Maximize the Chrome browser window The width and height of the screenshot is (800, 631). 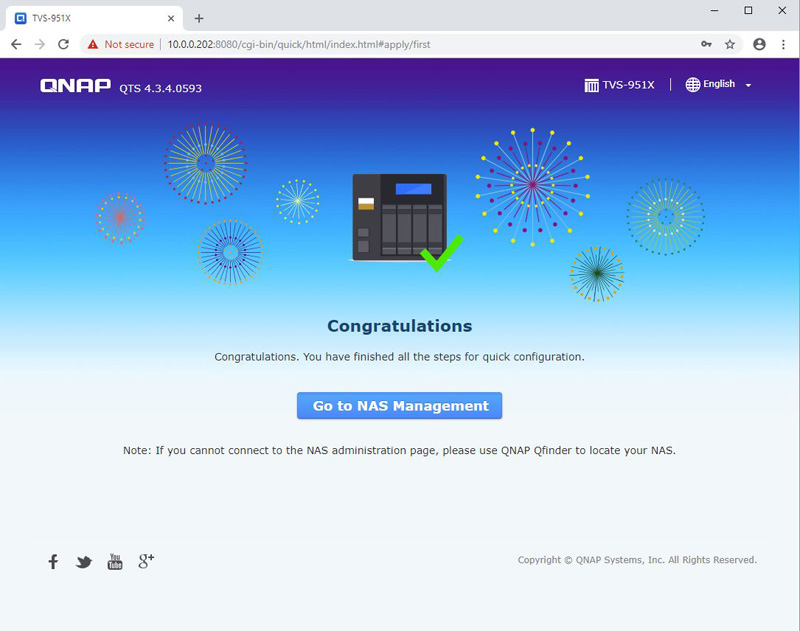(748, 10)
